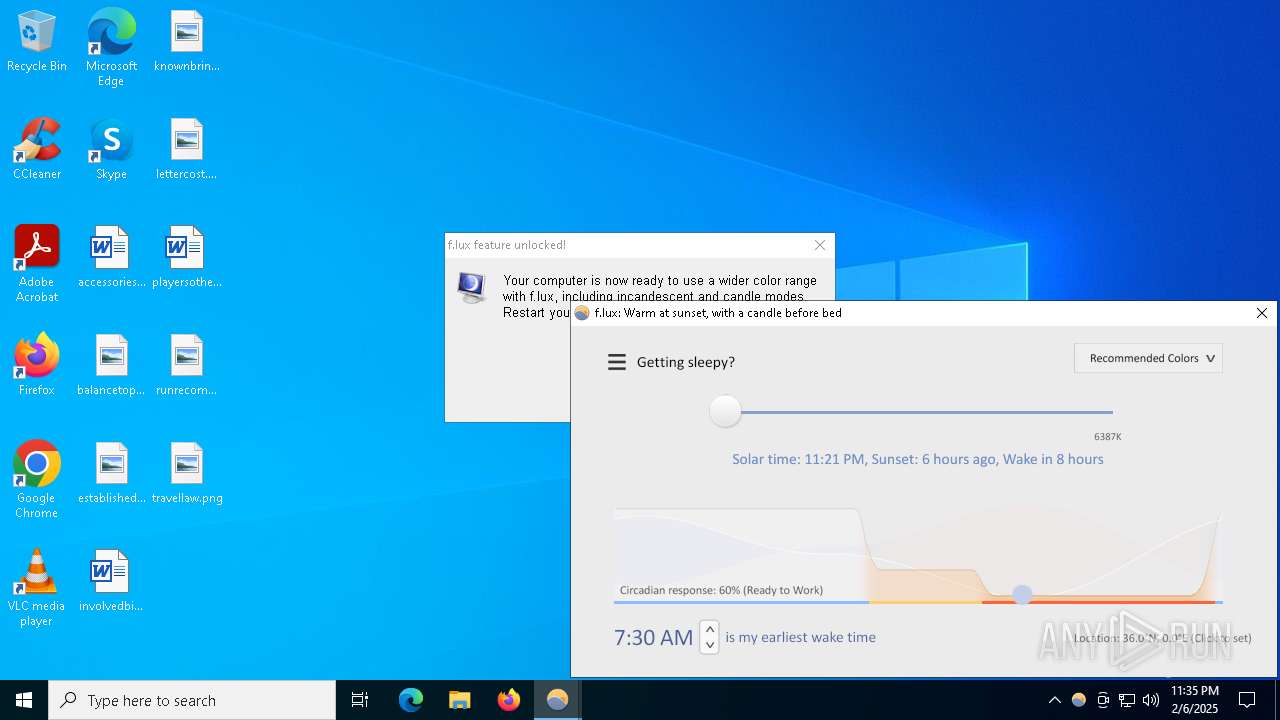The image size is (1280, 720).
Task: Expand the Recommended Colors dropdown
Action: pos(1148,358)
